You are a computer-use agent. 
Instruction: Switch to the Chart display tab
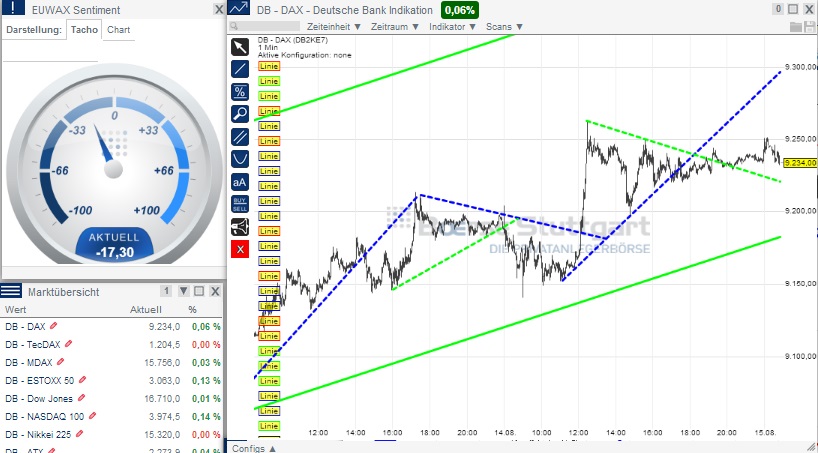click(118, 30)
